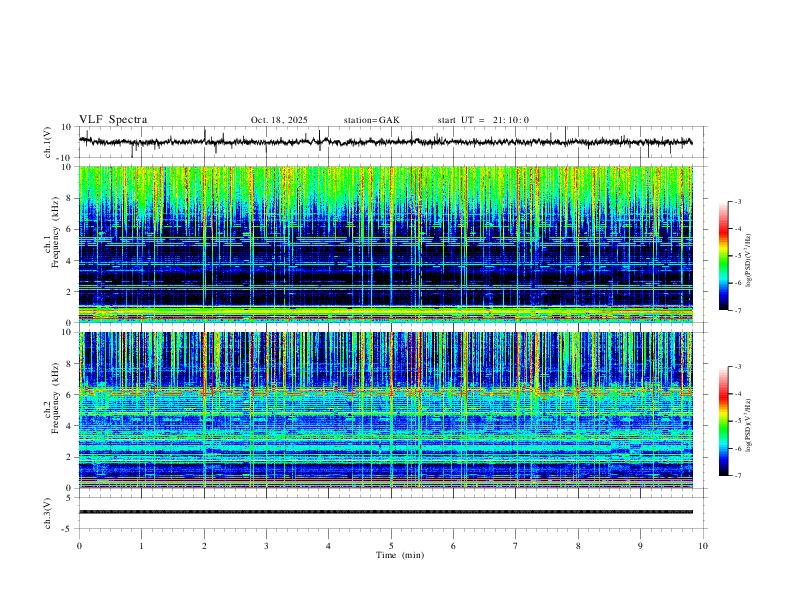Click the ch.1 color bar log(PSD) label
The height and width of the screenshot is (612, 792).
749,260
